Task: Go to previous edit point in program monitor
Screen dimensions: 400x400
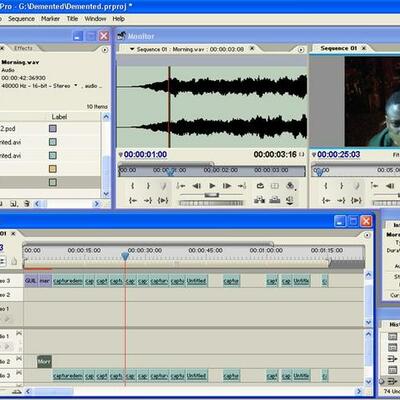Action: [x=374, y=186]
